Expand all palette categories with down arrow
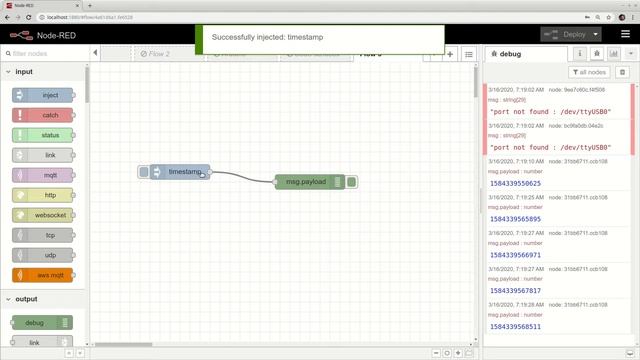This screenshot has width=640, height=360. (x=80, y=353)
